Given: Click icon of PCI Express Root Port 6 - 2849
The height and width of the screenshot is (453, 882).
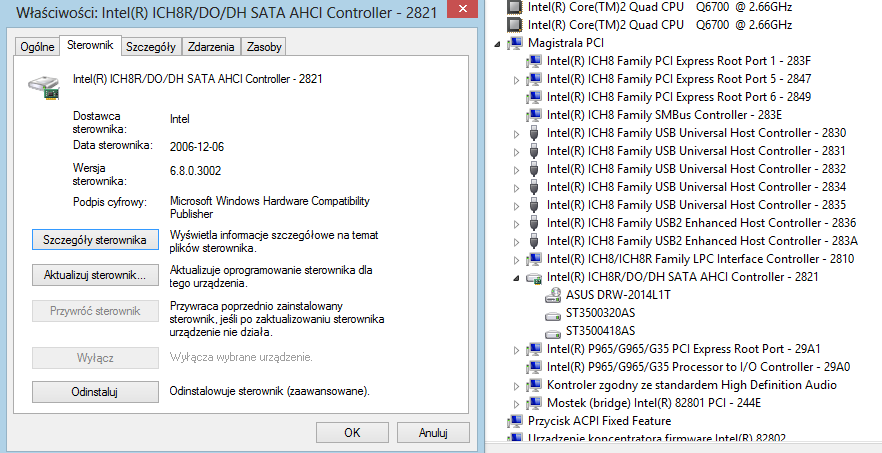Looking at the screenshot, I should 534,97.
